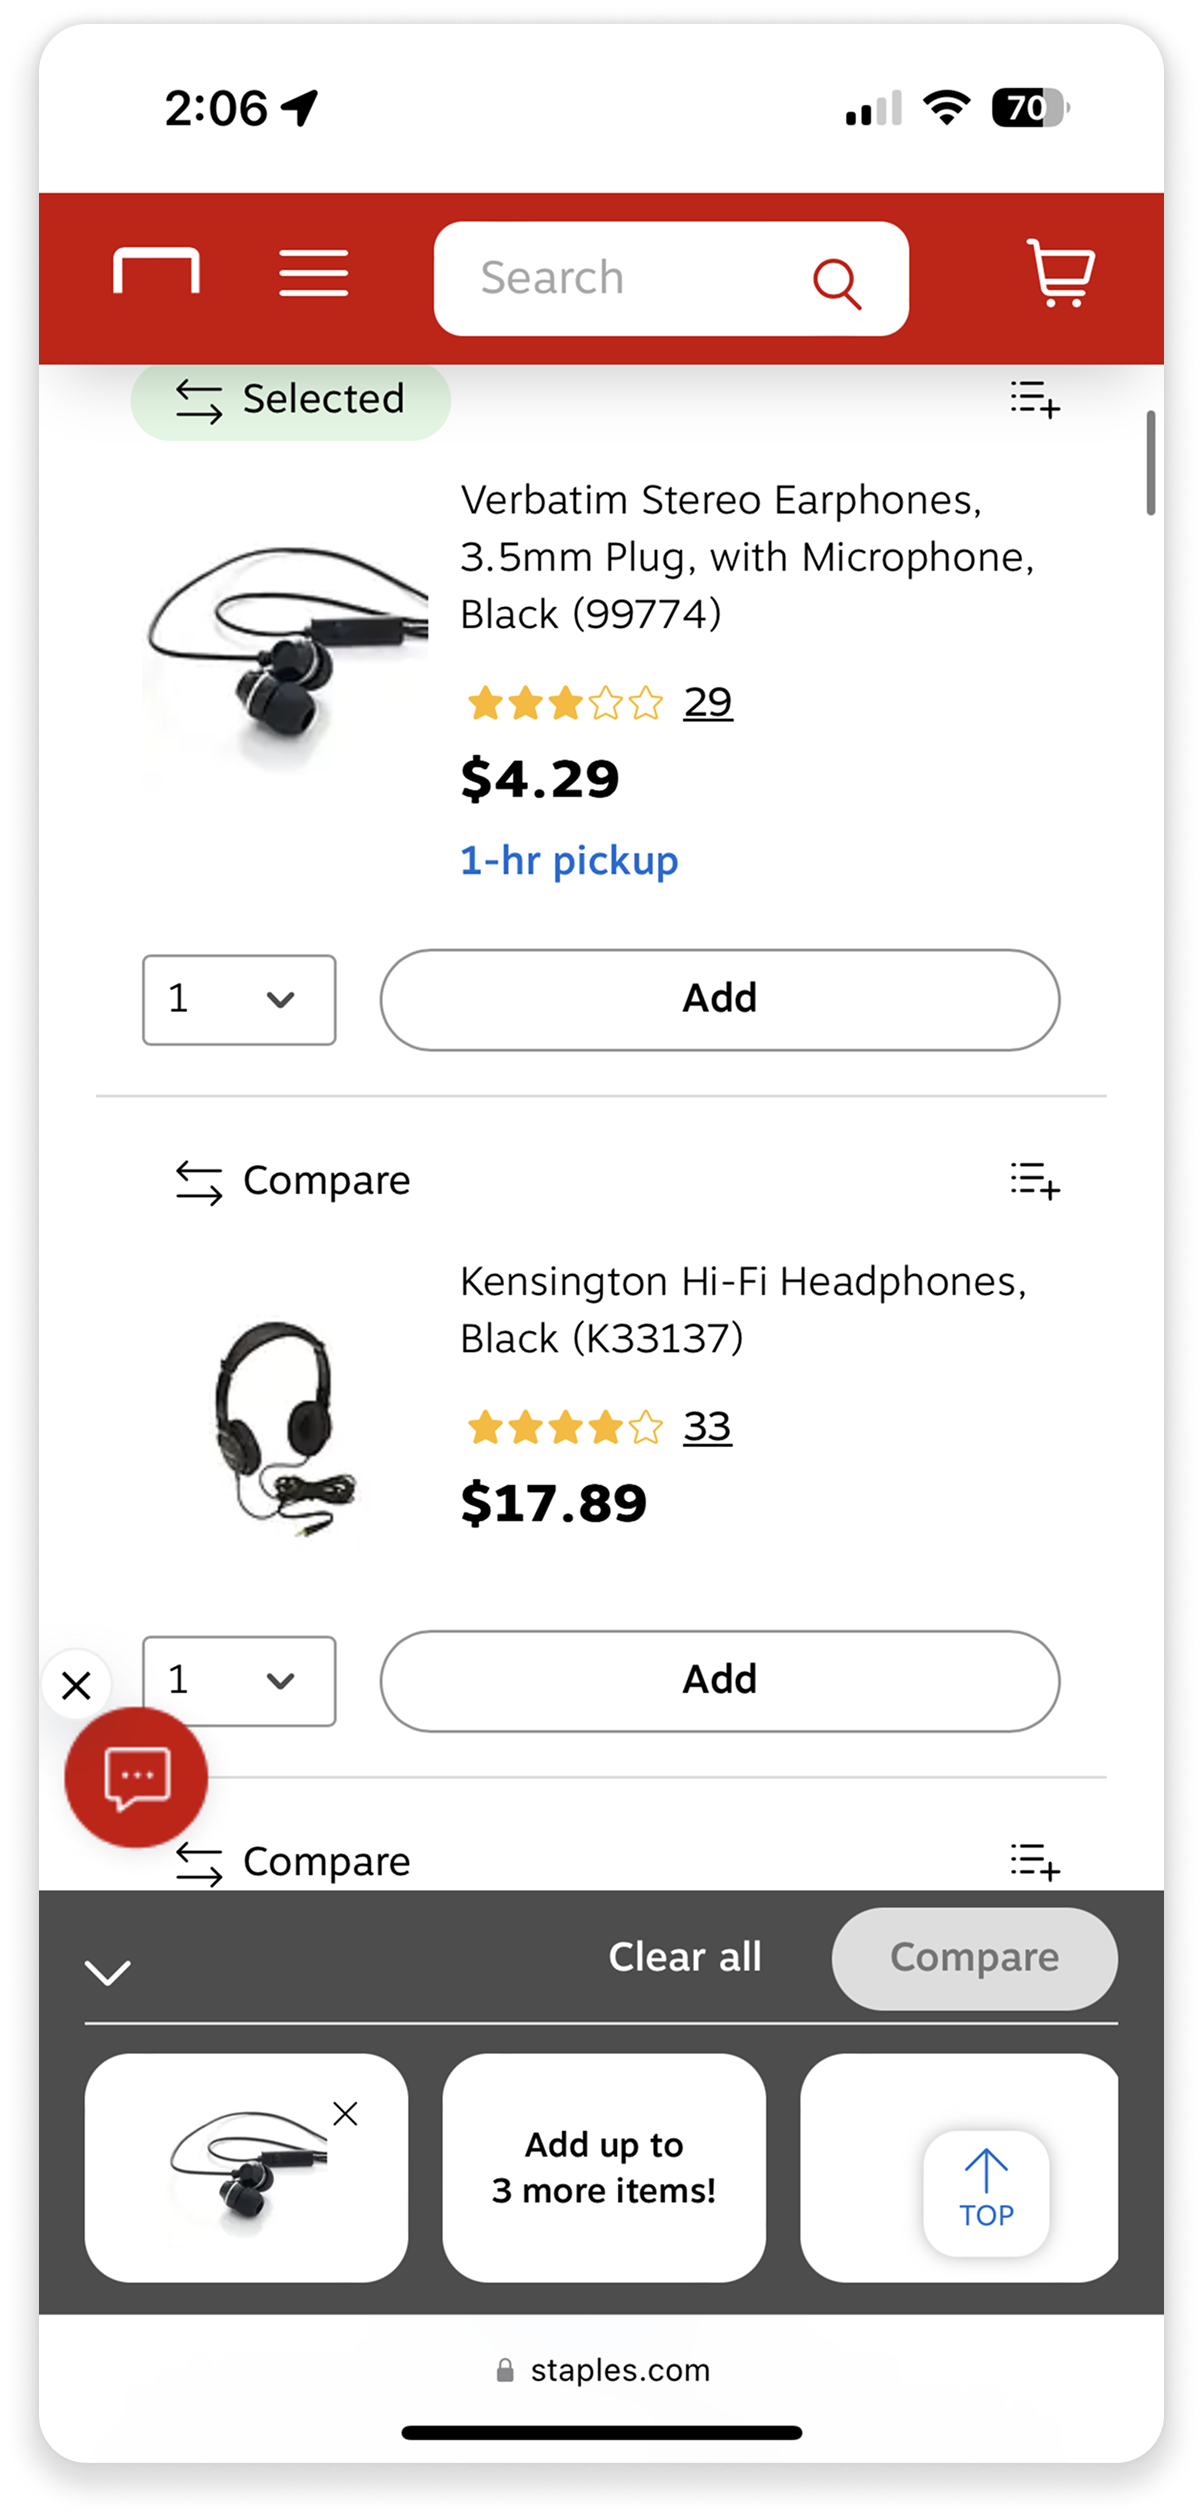Deselect Verbatim Earphones from comparison
This screenshot has height=2517, width=1203.
coord(291,400)
